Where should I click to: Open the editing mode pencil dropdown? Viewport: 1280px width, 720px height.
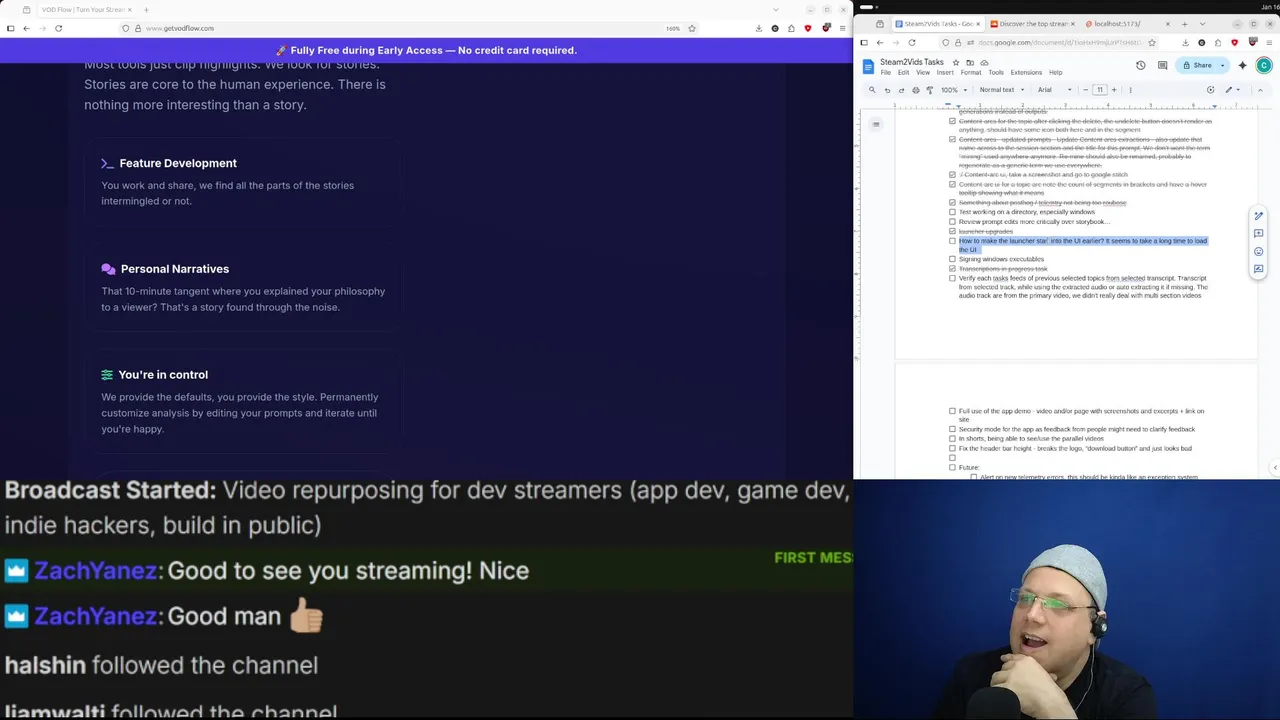[1232, 90]
